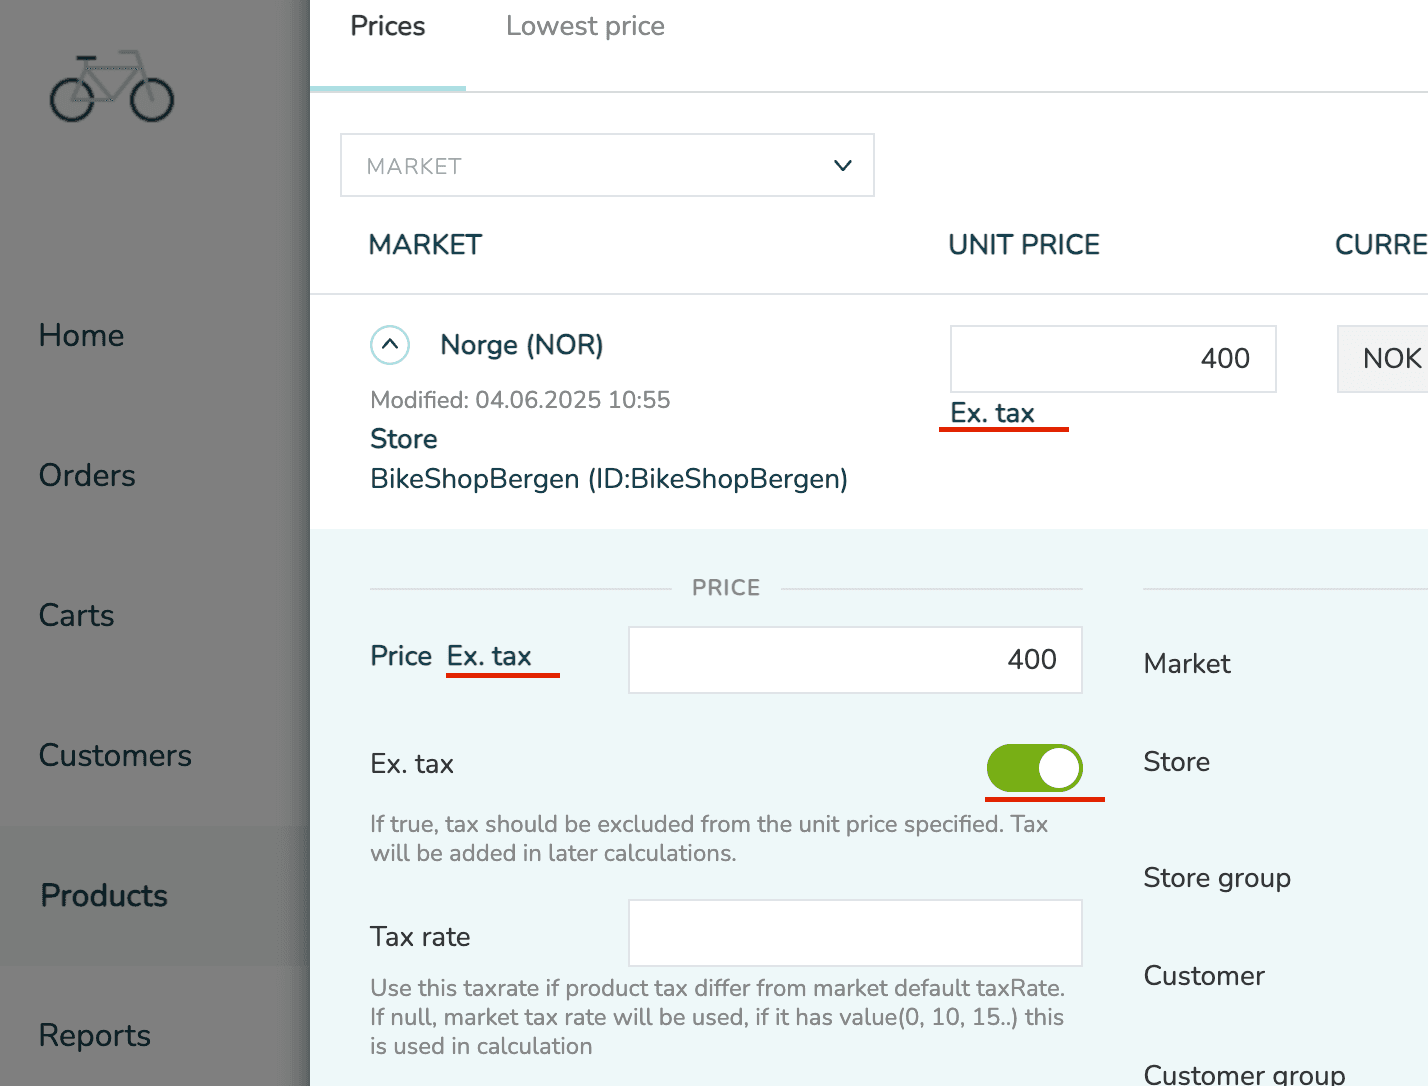
Task: Click the BikeShopBergen store link
Action: (609, 479)
